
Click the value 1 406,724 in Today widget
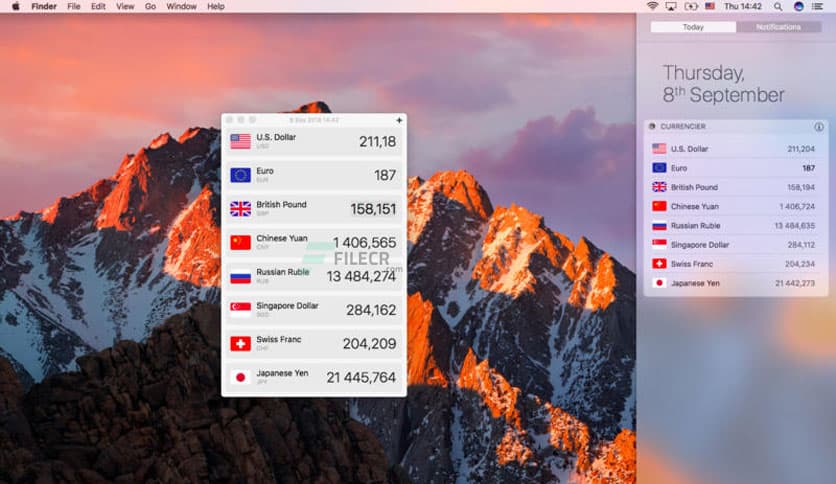tap(797, 207)
